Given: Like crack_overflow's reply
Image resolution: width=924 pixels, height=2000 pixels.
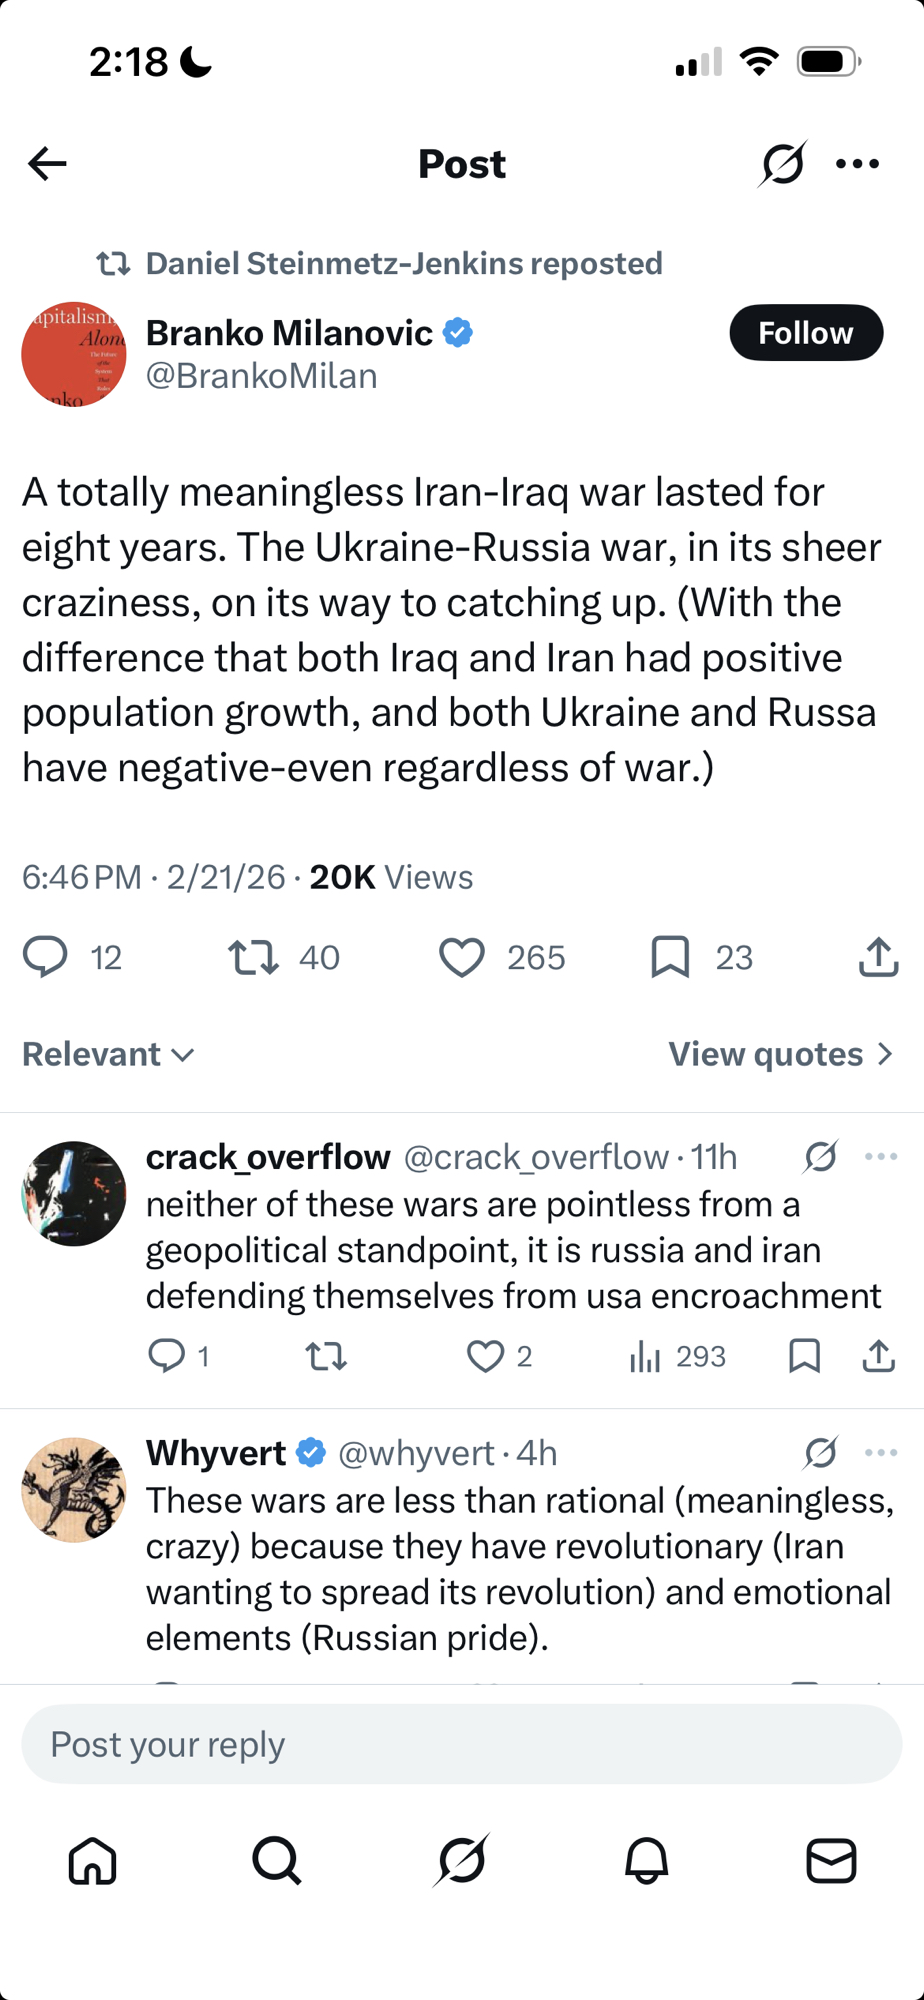Looking at the screenshot, I should point(486,1356).
